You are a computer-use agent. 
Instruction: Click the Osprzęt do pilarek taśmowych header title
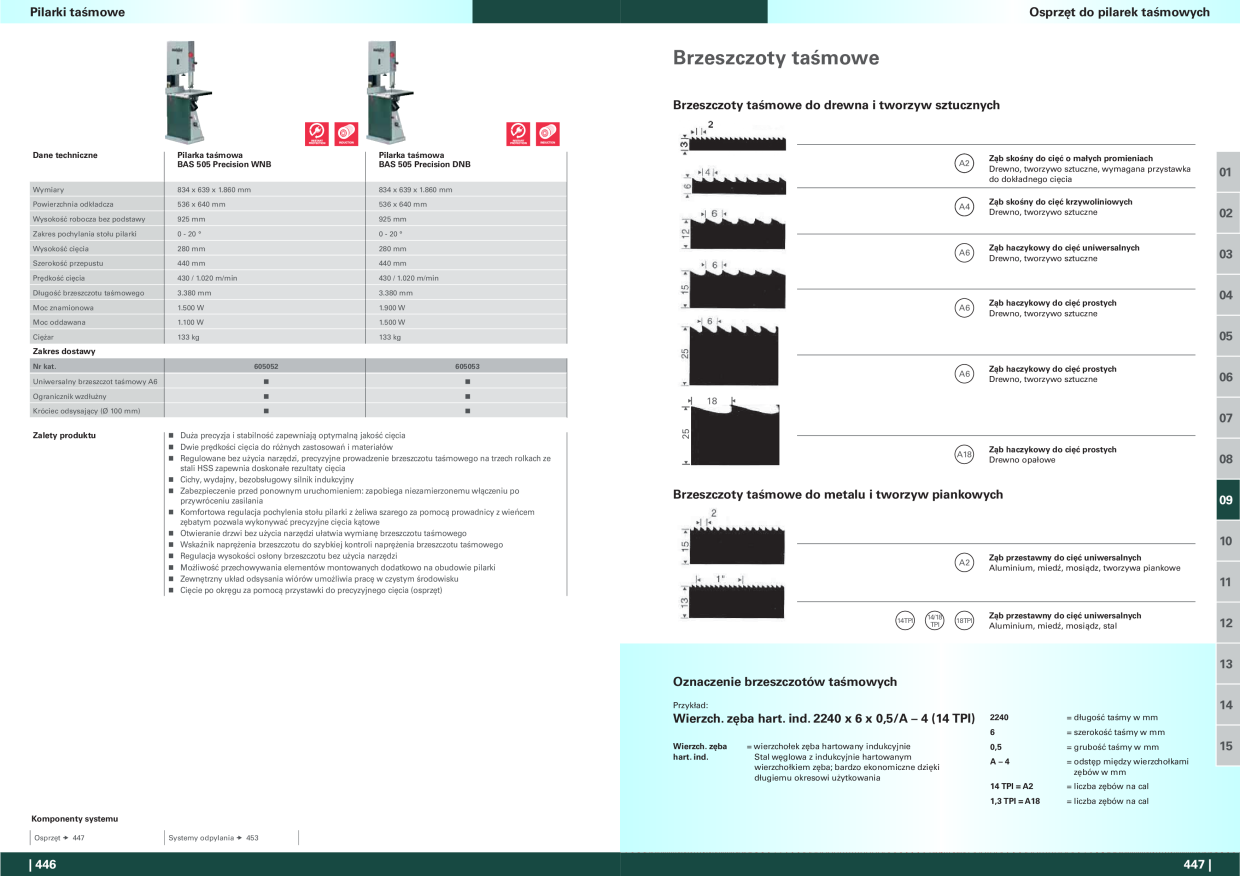click(x=1119, y=12)
